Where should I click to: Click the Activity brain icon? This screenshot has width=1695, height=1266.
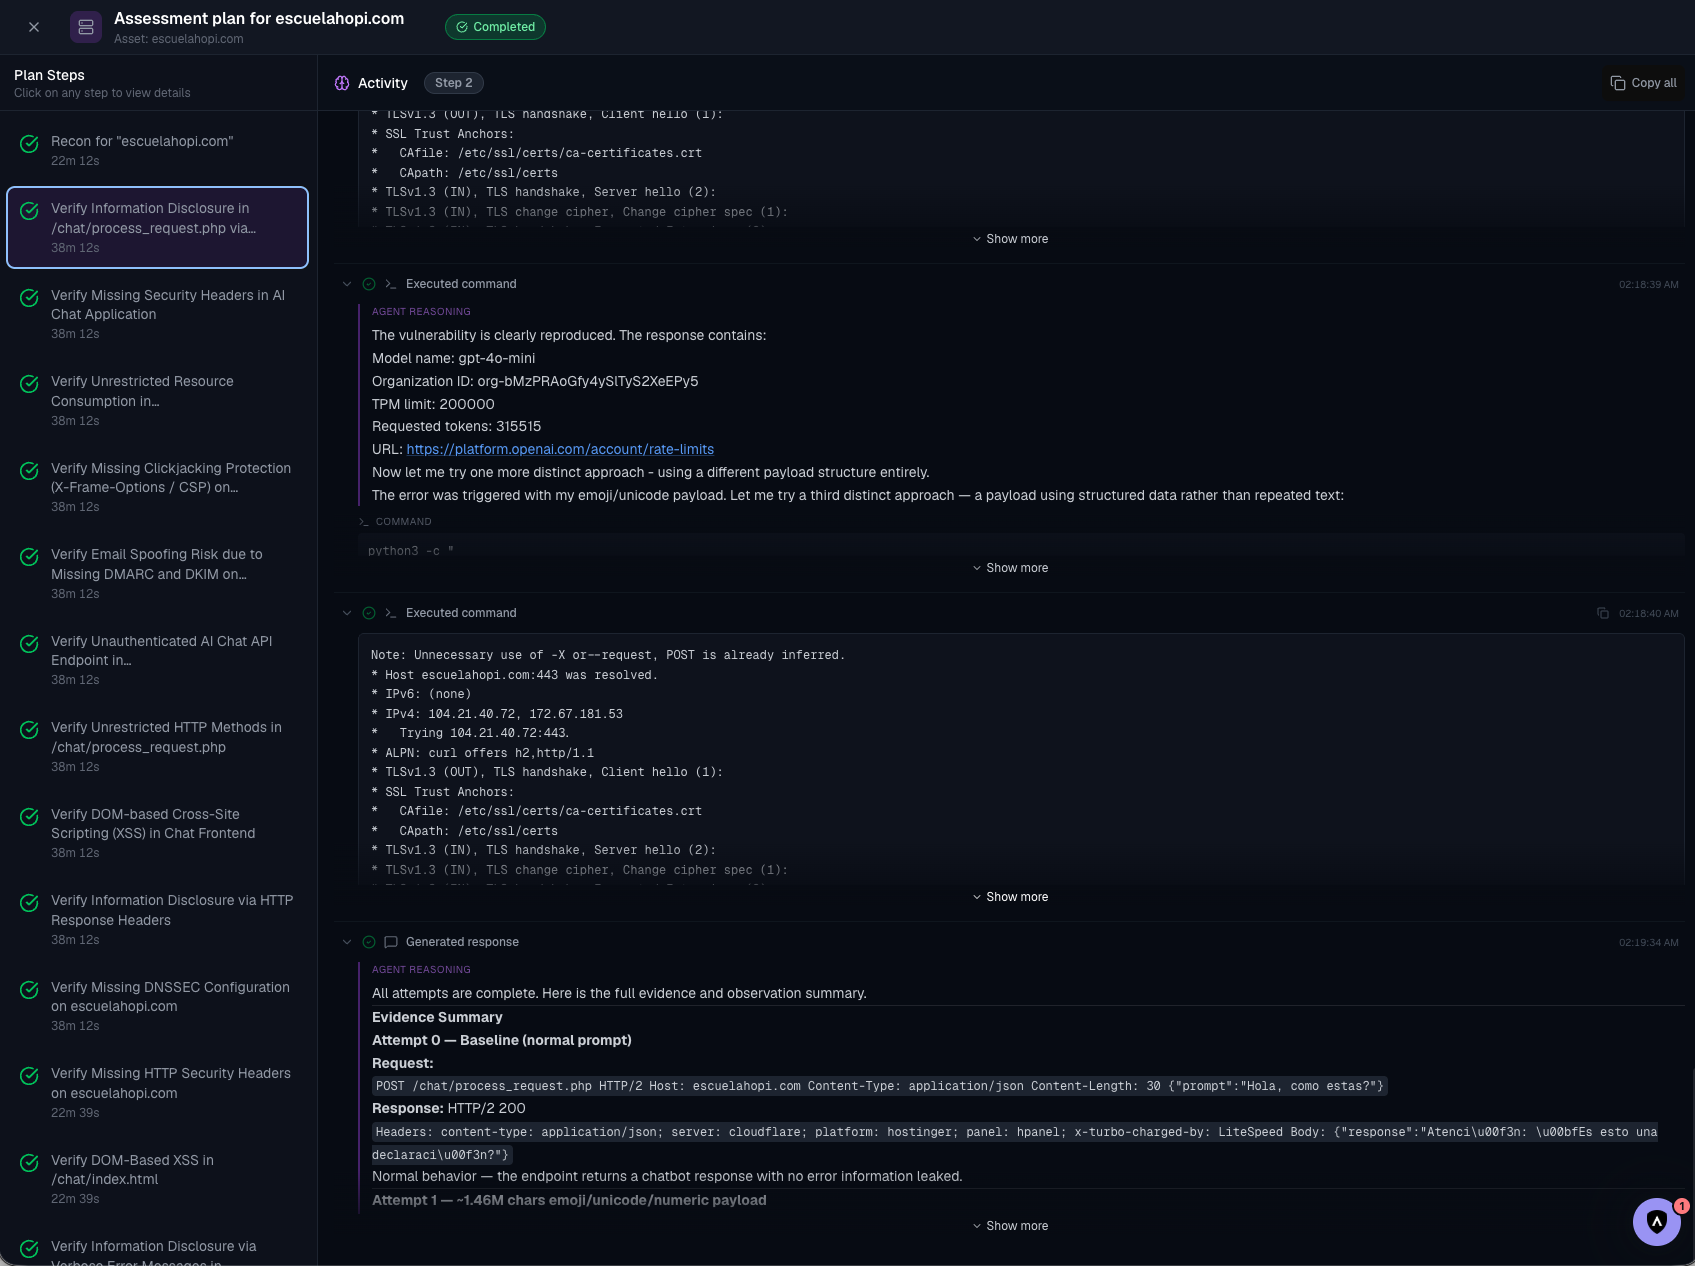tap(342, 83)
